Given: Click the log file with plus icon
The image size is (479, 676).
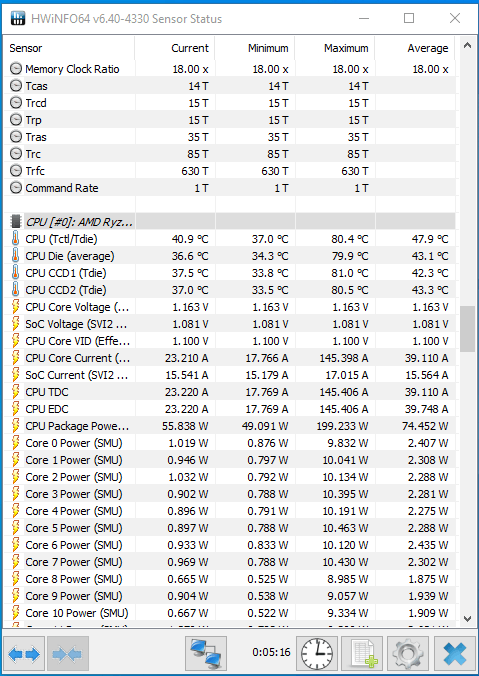Looking at the screenshot, I should (x=362, y=654).
